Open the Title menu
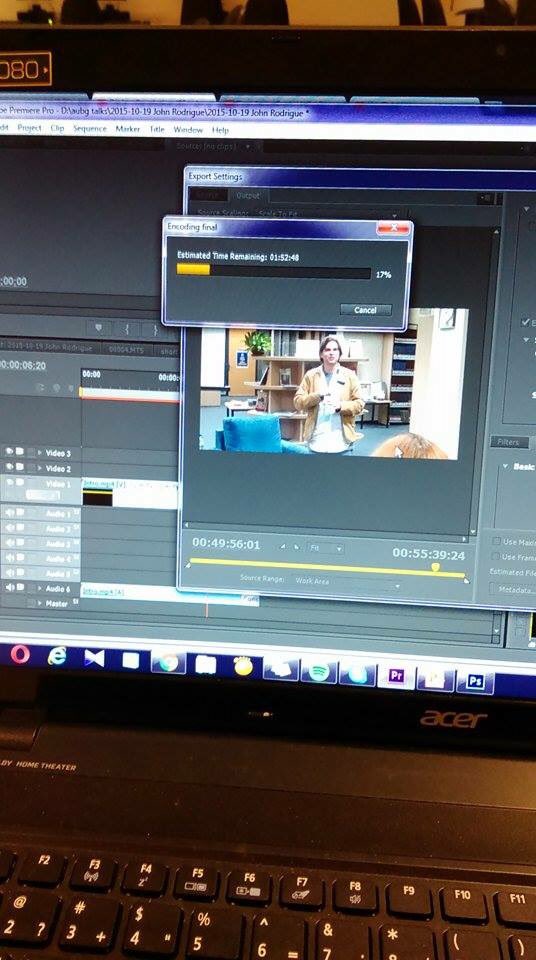The width and height of the screenshot is (536, 960). tap(157, 129)
